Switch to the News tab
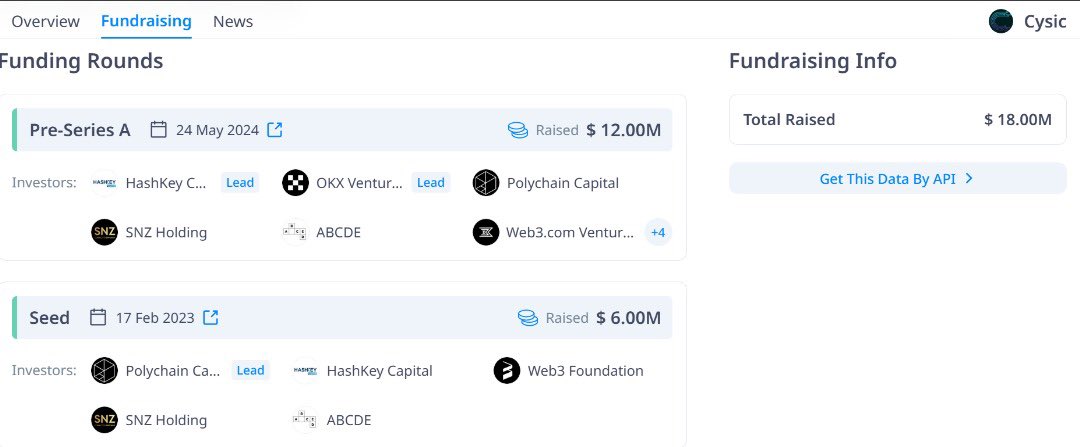Viewport: 1080px width, 447px height. [x=233, y=21]
